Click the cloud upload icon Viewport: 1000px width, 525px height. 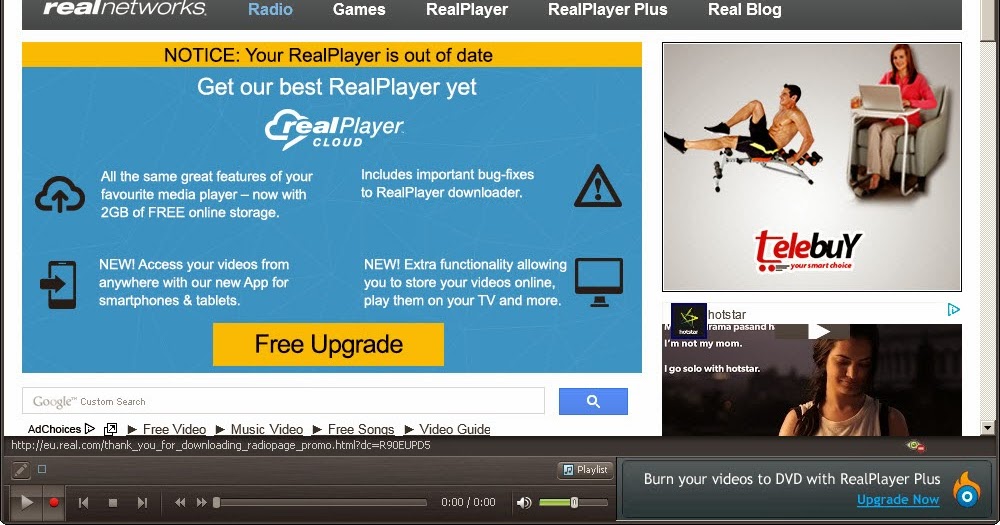pos(60,195)
